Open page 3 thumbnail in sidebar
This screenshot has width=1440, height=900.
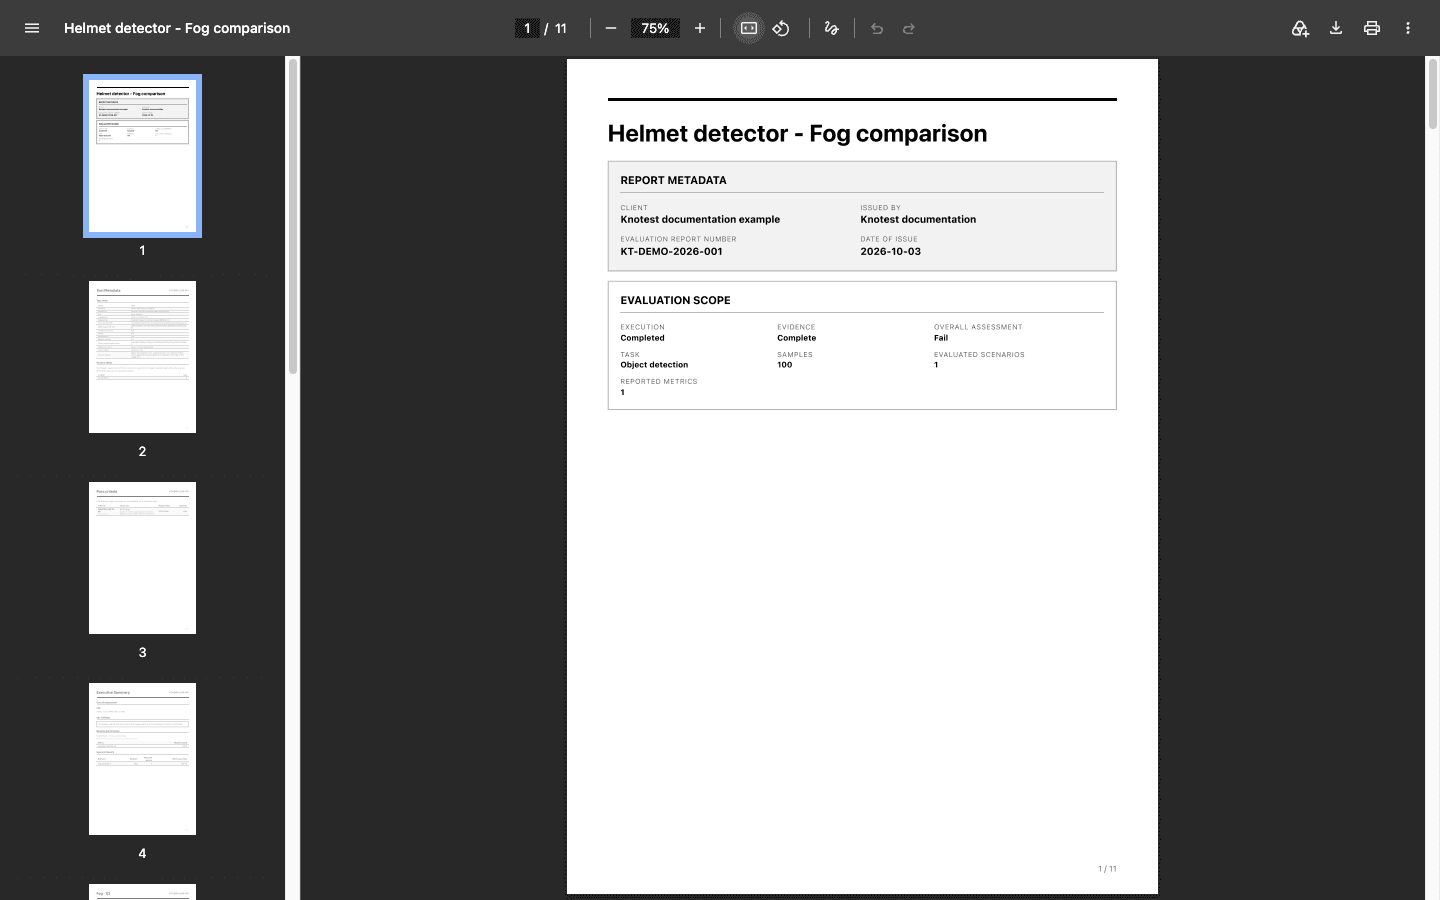coord(142,558)
